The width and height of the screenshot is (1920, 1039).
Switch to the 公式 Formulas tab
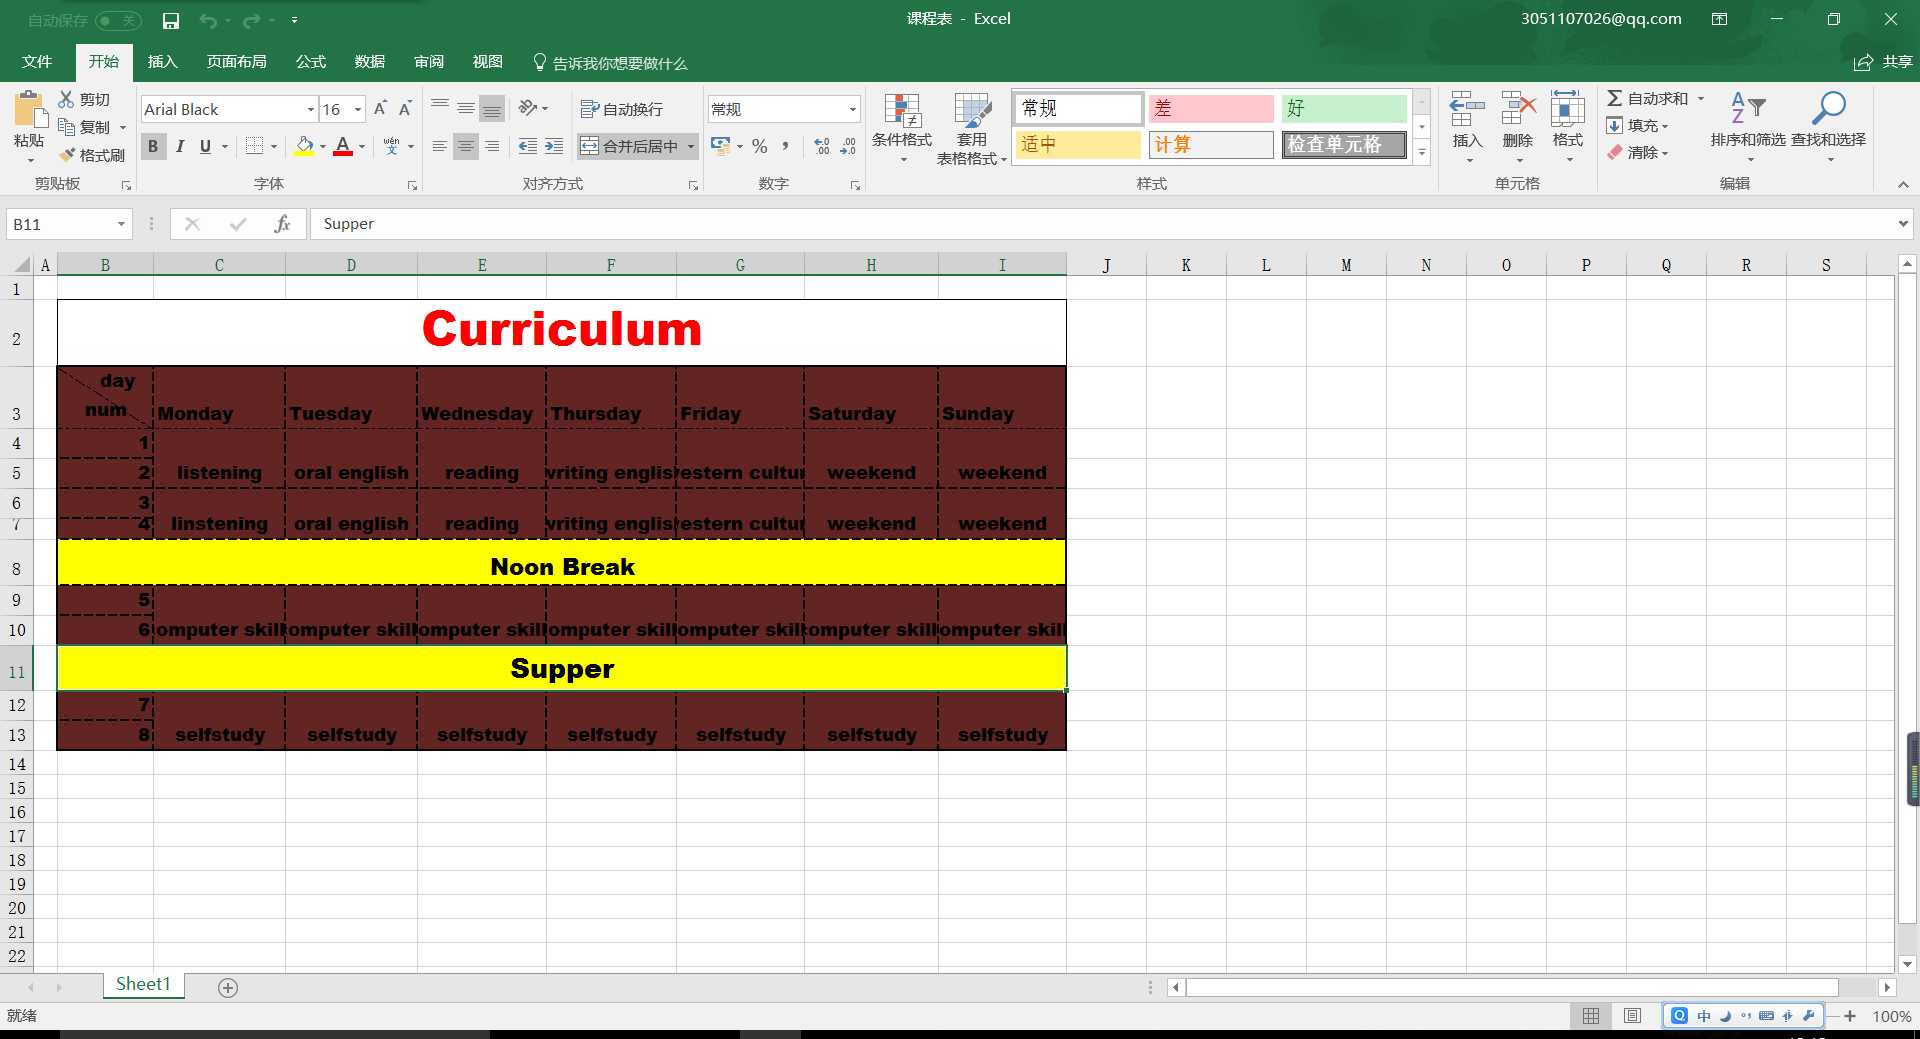point(311,62)
